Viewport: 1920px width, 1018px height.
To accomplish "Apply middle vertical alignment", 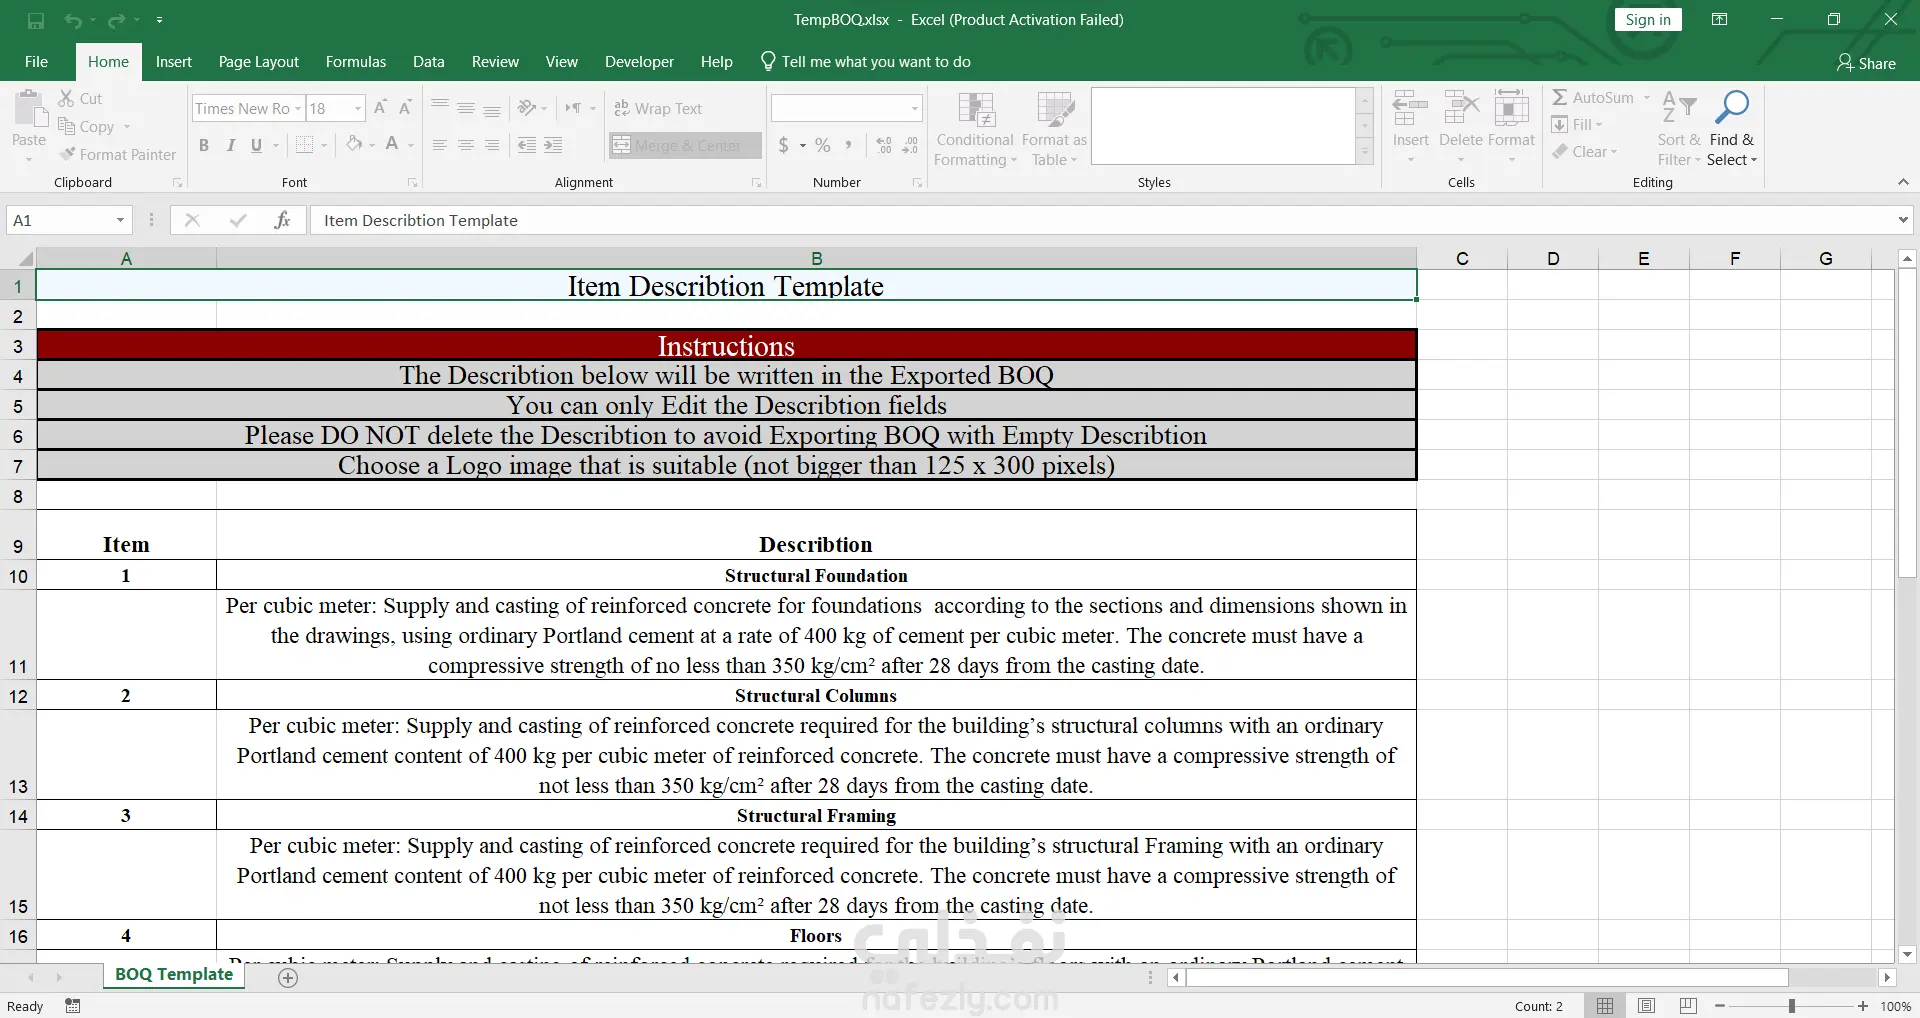I will point(465,108).
